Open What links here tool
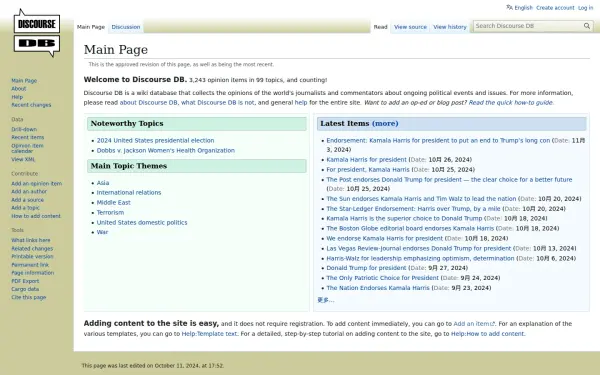This screenshot has height=375, width=600. tap(31, 240)
